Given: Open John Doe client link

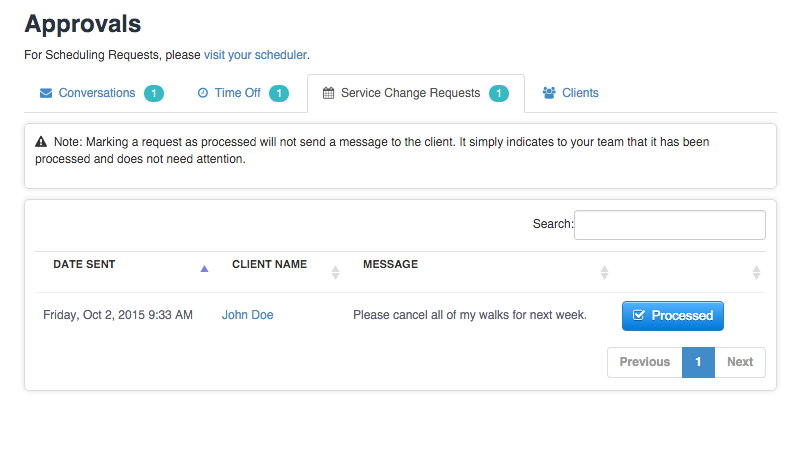Looking at the screenshot, I should tap(248, 315).
